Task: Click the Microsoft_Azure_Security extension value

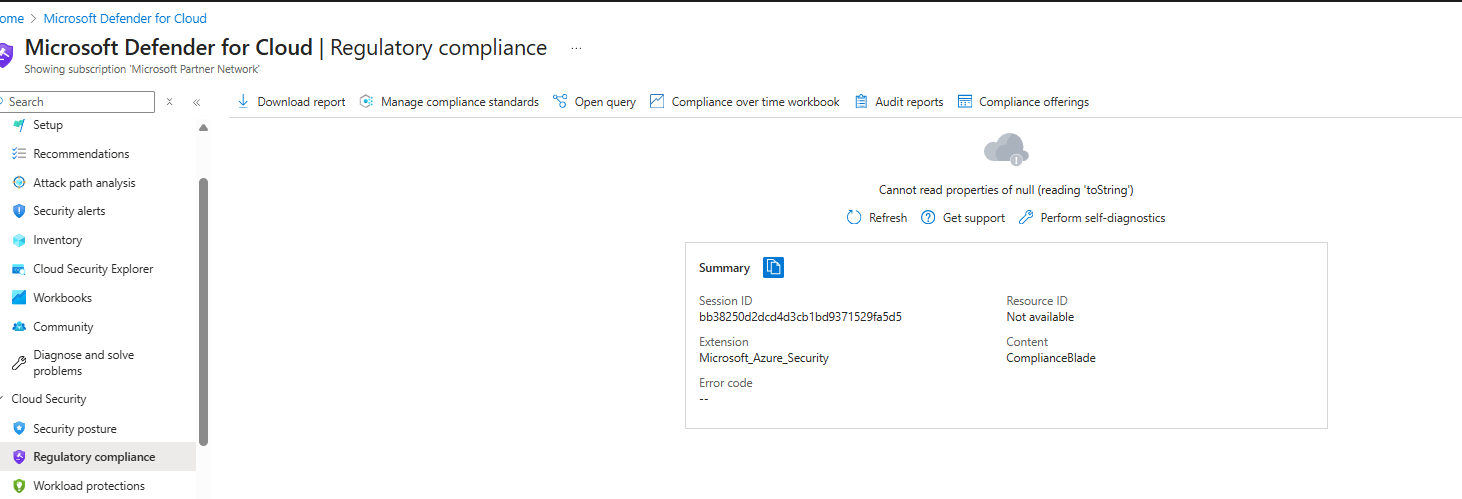Action: 764,358
